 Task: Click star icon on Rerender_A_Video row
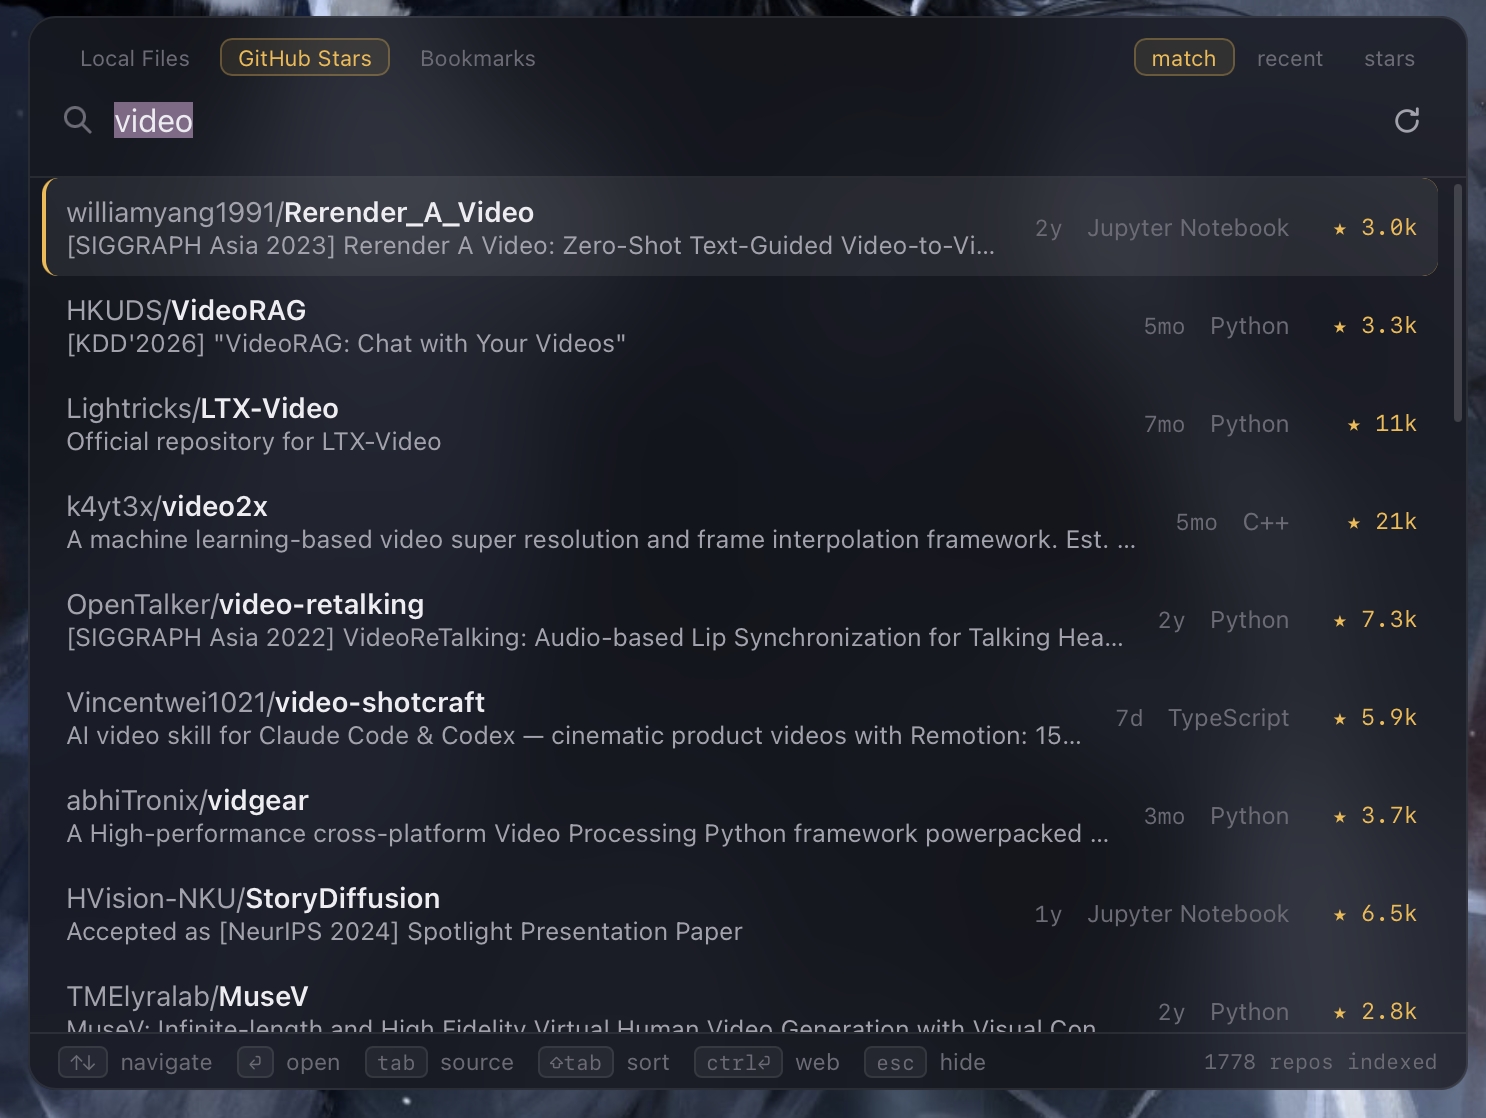pos(1340,228)
